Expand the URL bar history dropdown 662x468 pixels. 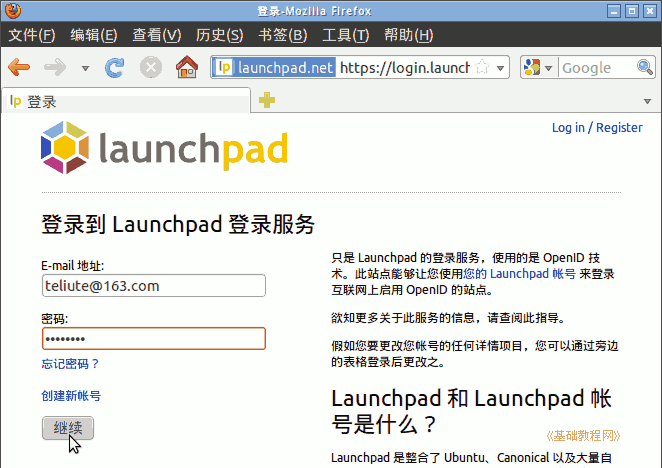[x=501, y=68]
